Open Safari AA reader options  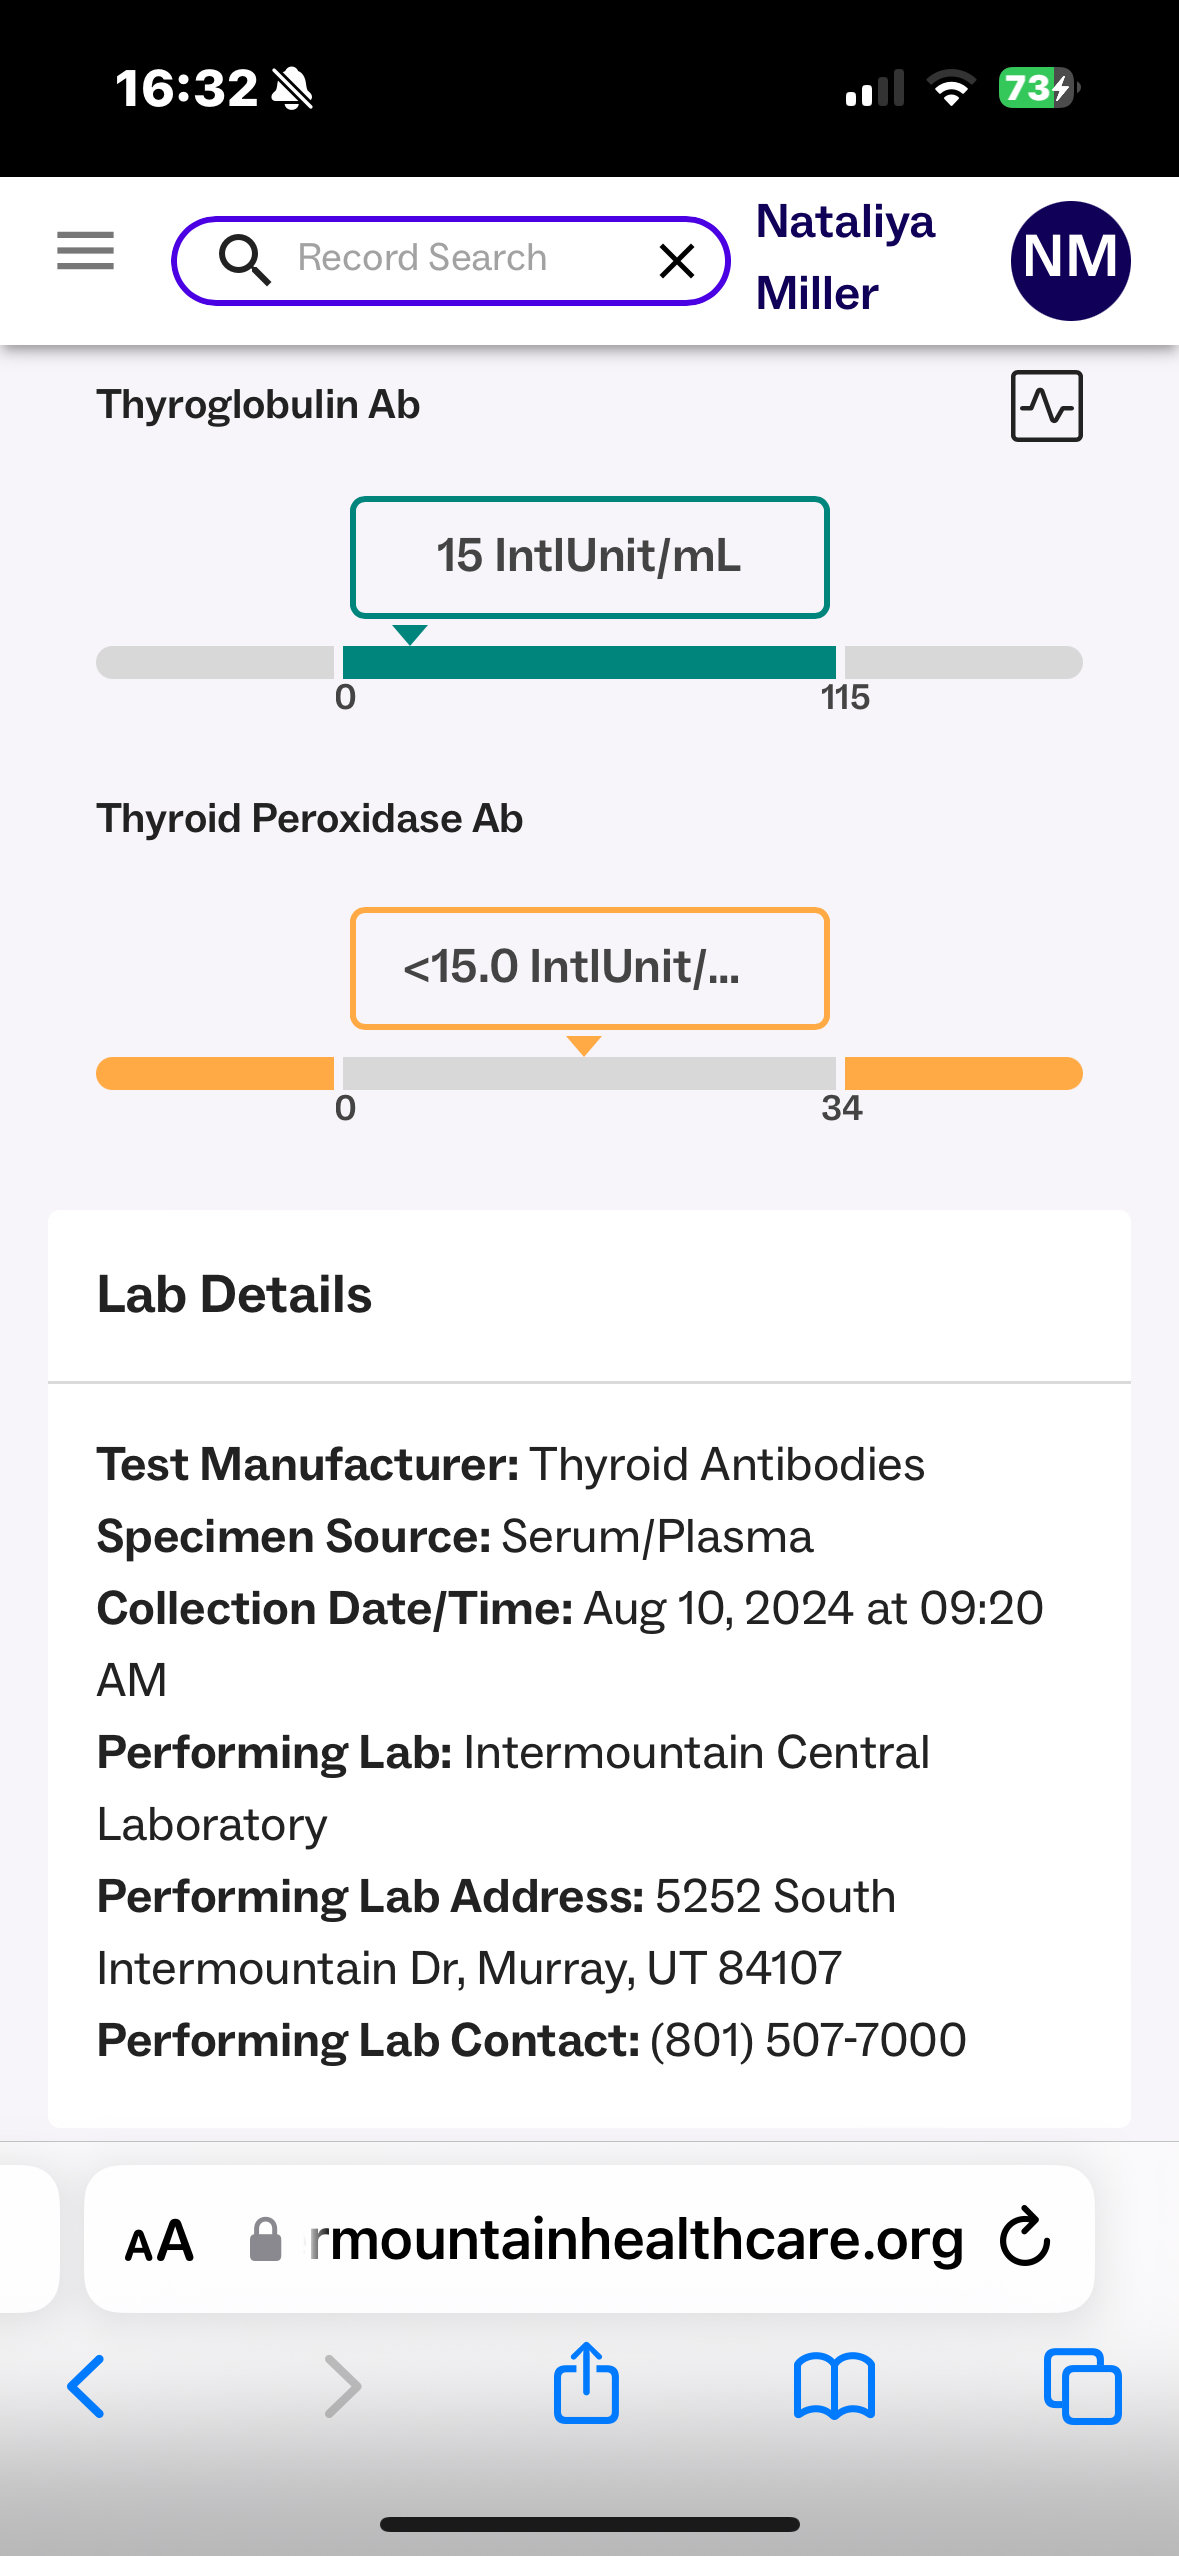tap(159, 2240)
